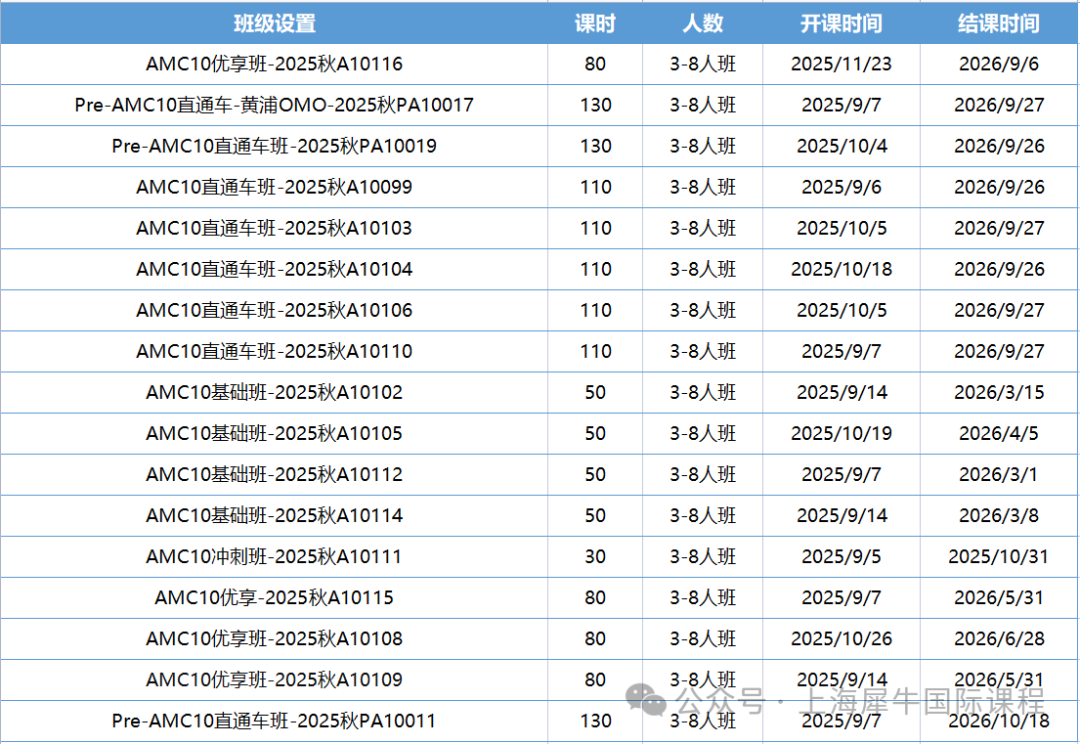Image resolution: width=1080 pixels, height=744 pixels.
Task: Select cell AMC10基础班-2025秋A10112
Action: pos(274,474)
